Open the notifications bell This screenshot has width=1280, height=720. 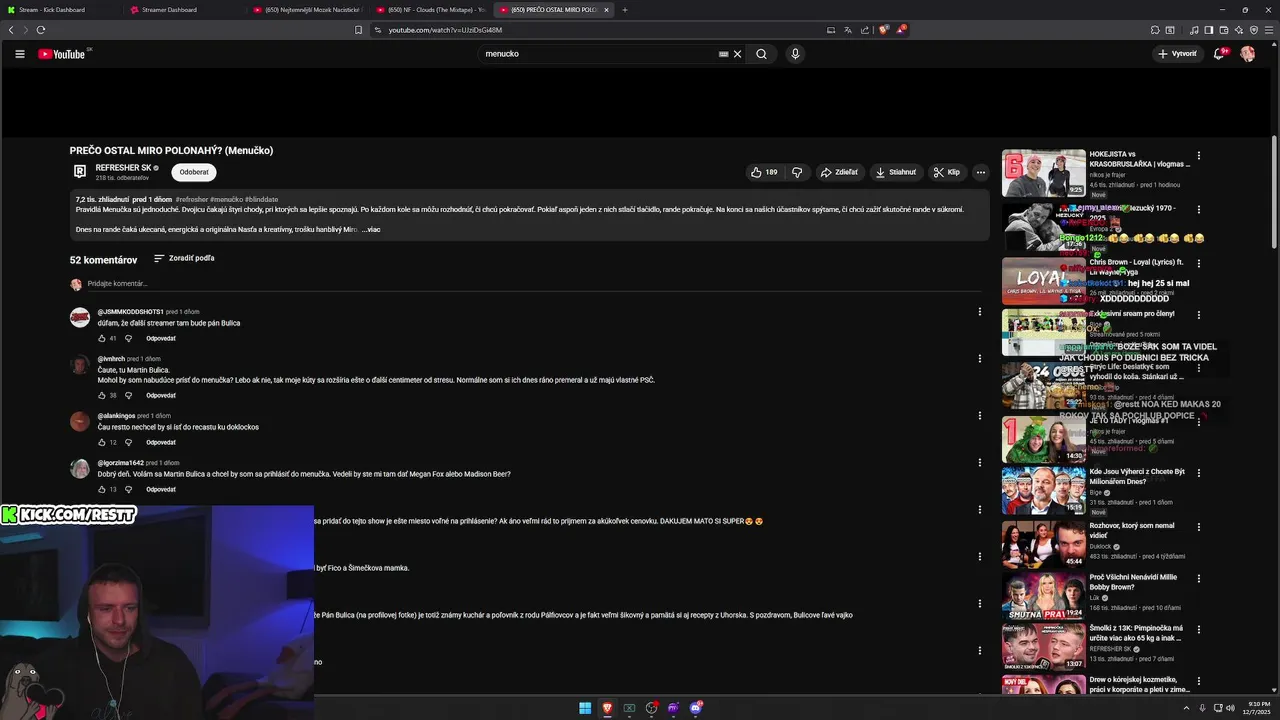coord(1218,54)
